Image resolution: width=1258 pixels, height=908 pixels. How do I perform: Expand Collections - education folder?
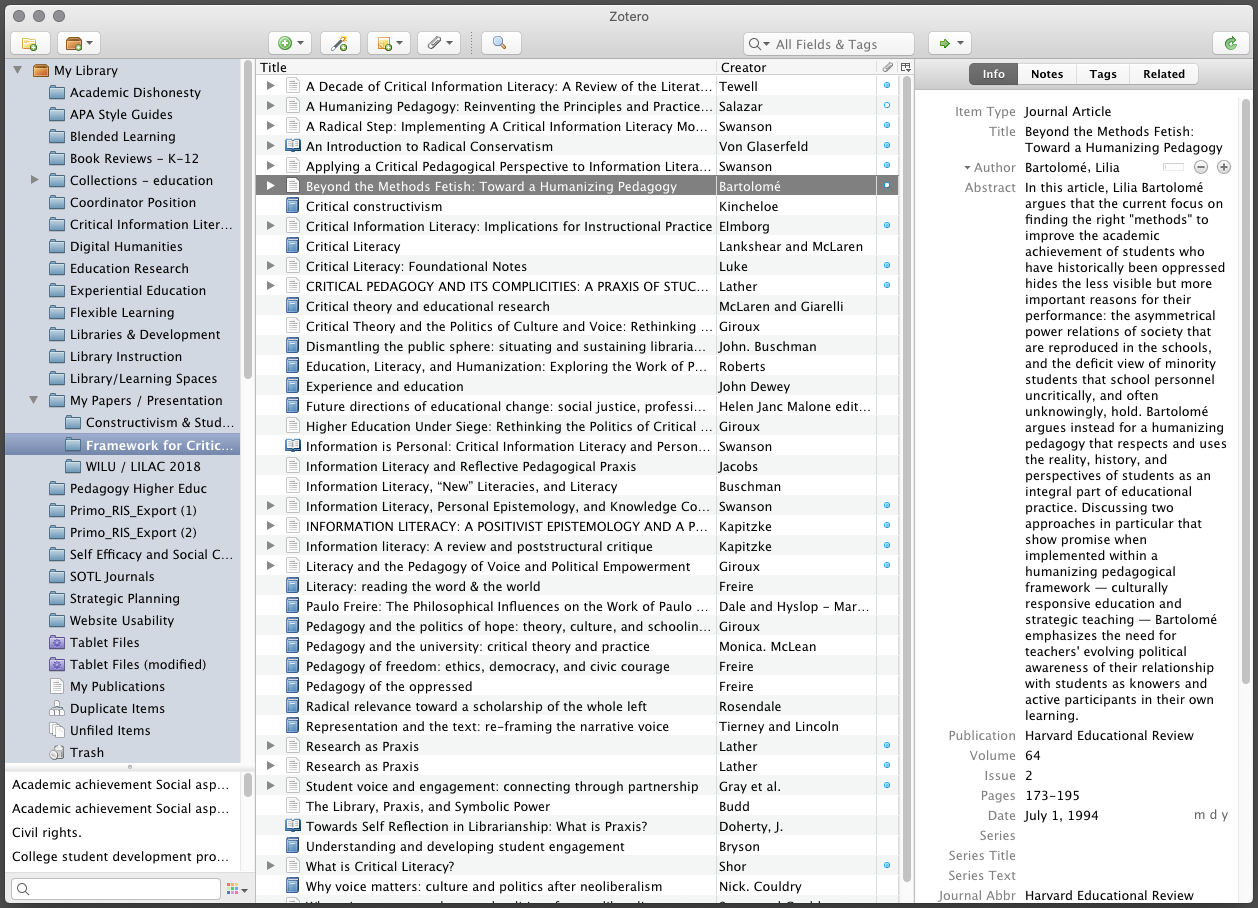(35, 180)
